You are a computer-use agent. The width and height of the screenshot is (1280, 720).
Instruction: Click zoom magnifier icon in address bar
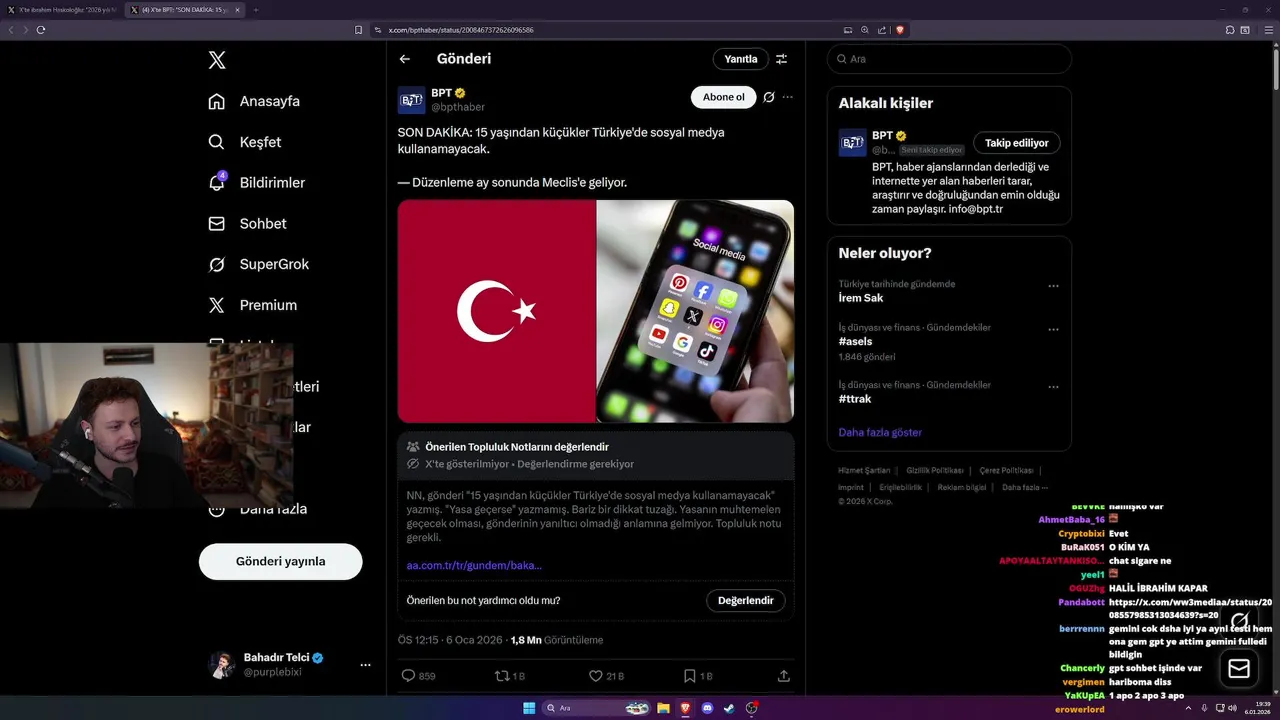[x=865, y=30]
